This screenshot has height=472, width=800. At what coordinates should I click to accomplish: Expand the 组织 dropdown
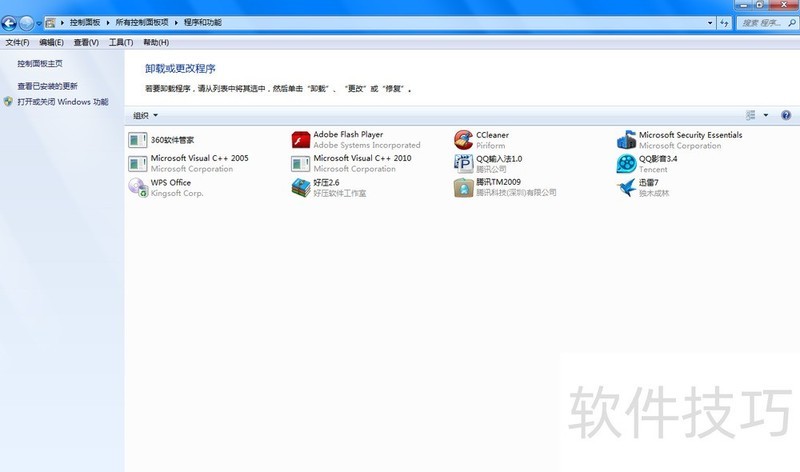(145, 115)
